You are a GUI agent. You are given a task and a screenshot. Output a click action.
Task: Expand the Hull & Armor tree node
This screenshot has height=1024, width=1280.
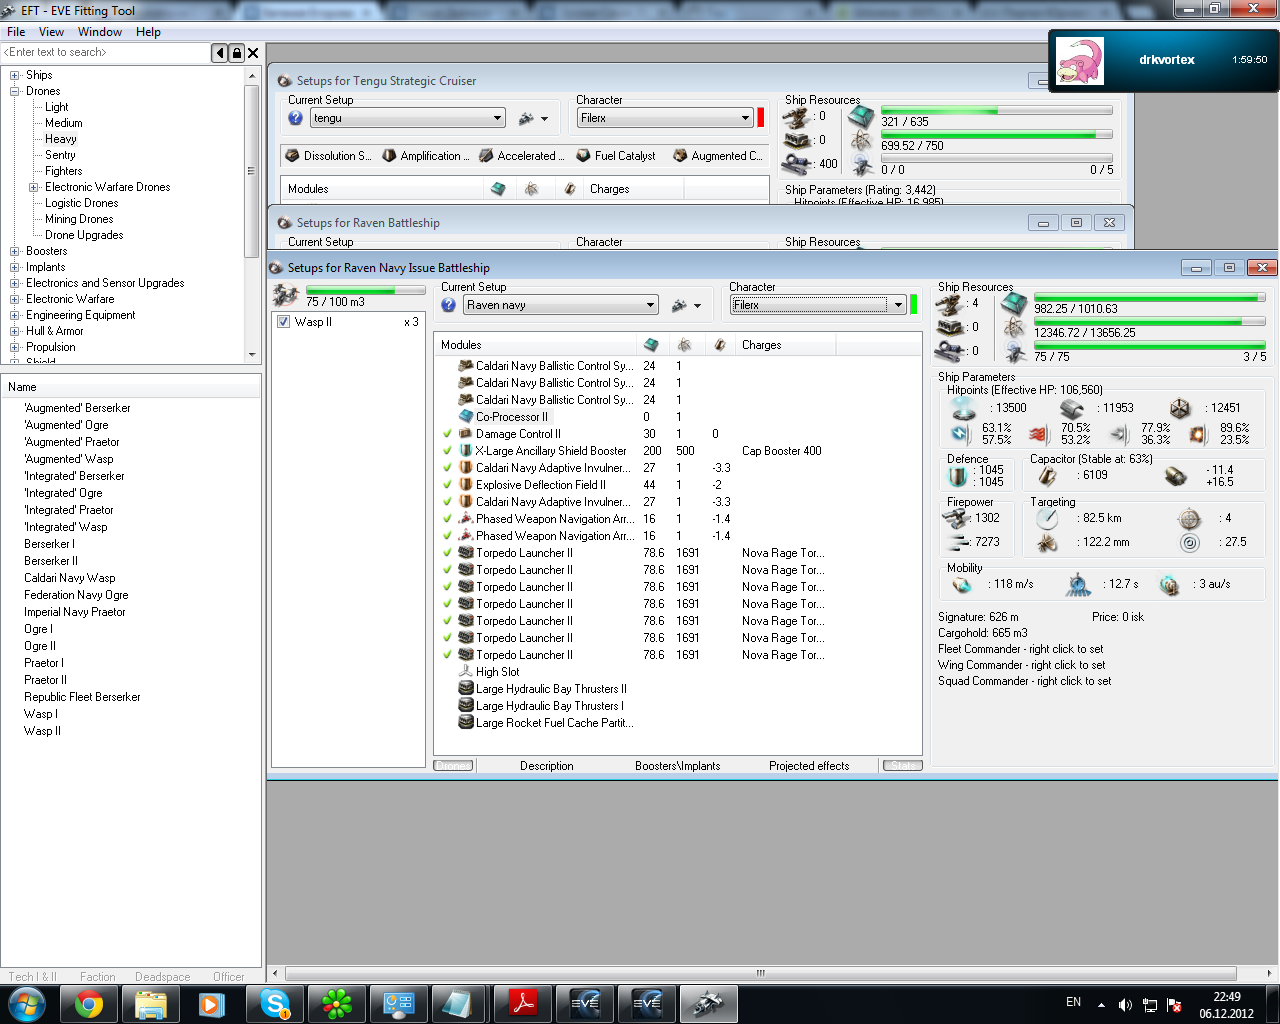[x=15, y=331]
